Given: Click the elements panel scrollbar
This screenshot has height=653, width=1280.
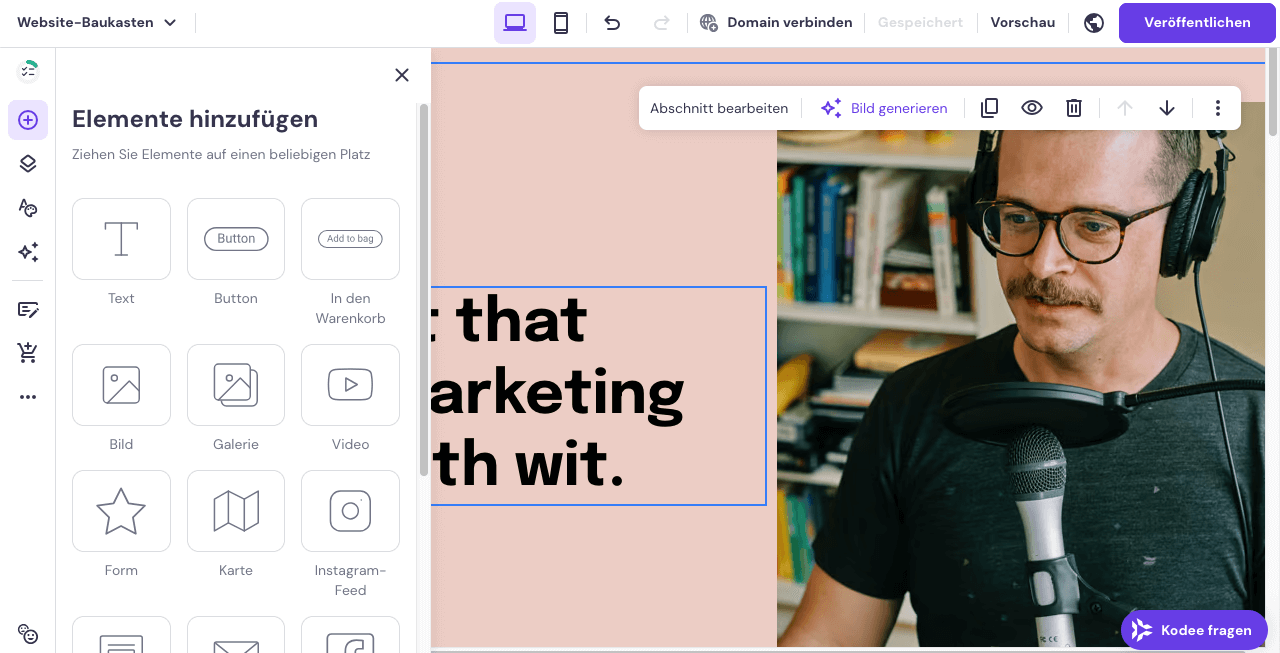Looking at the screenshot, I should 424,289.
